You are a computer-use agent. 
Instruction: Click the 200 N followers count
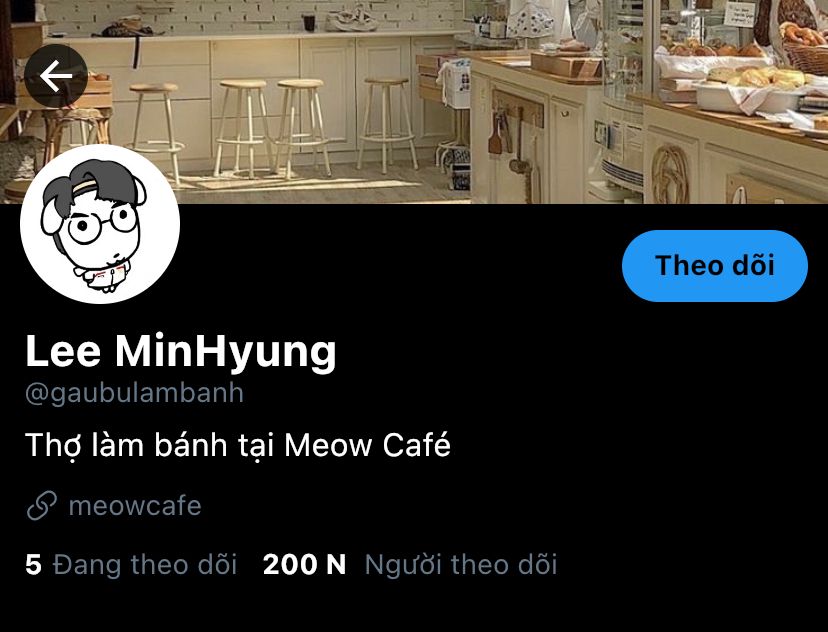coord(304,564)
